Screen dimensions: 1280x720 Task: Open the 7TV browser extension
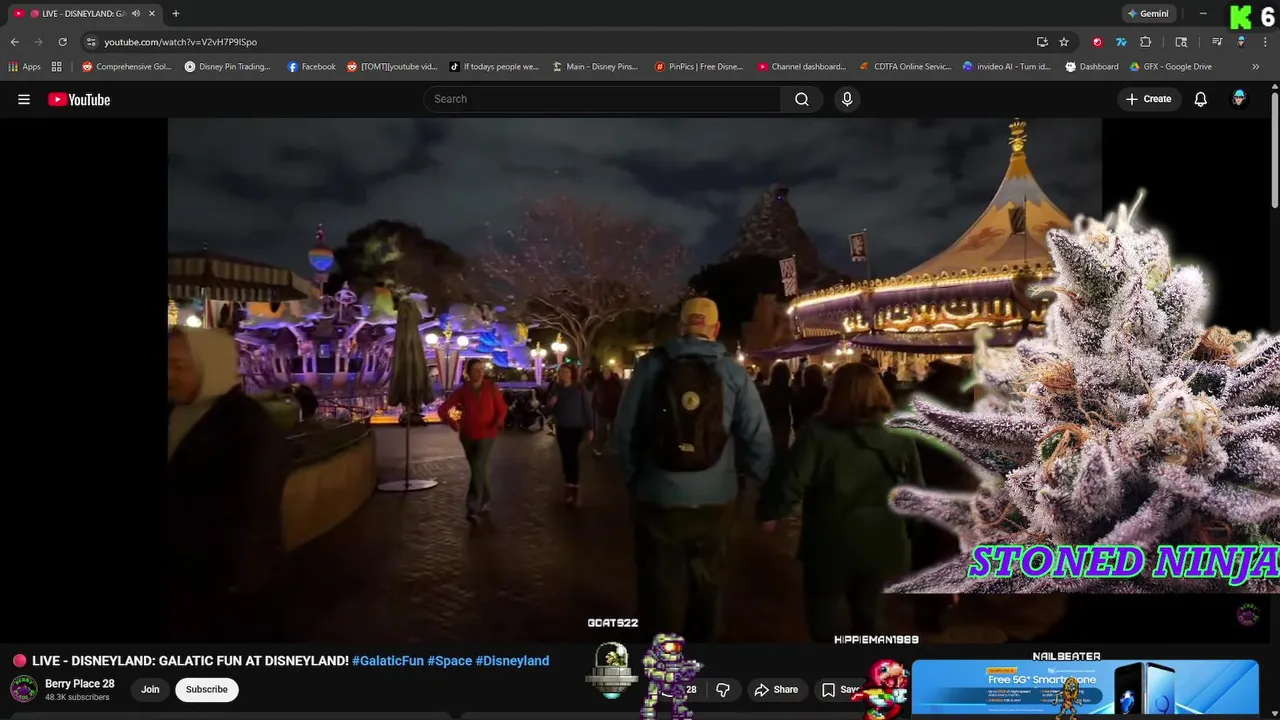(x=1121, y=42)
